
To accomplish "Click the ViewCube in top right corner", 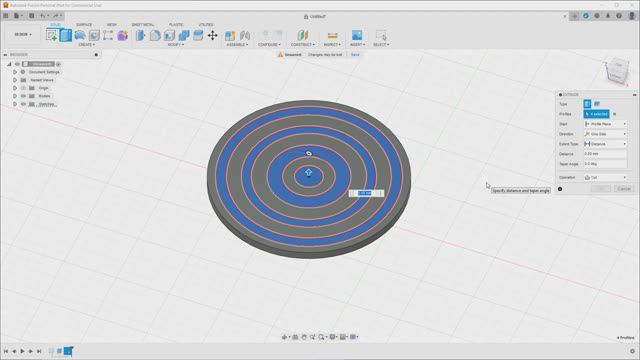I will [617, 71].
